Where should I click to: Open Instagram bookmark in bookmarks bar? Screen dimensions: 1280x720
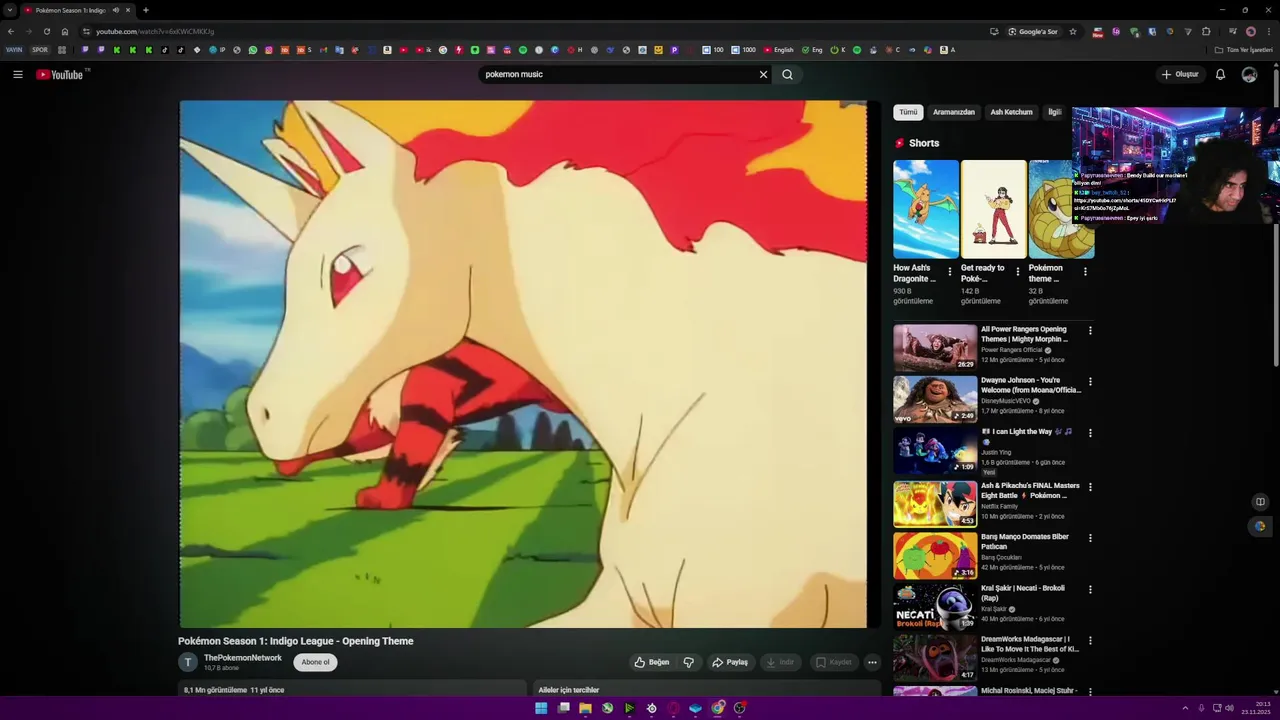[x=269, y=50]
